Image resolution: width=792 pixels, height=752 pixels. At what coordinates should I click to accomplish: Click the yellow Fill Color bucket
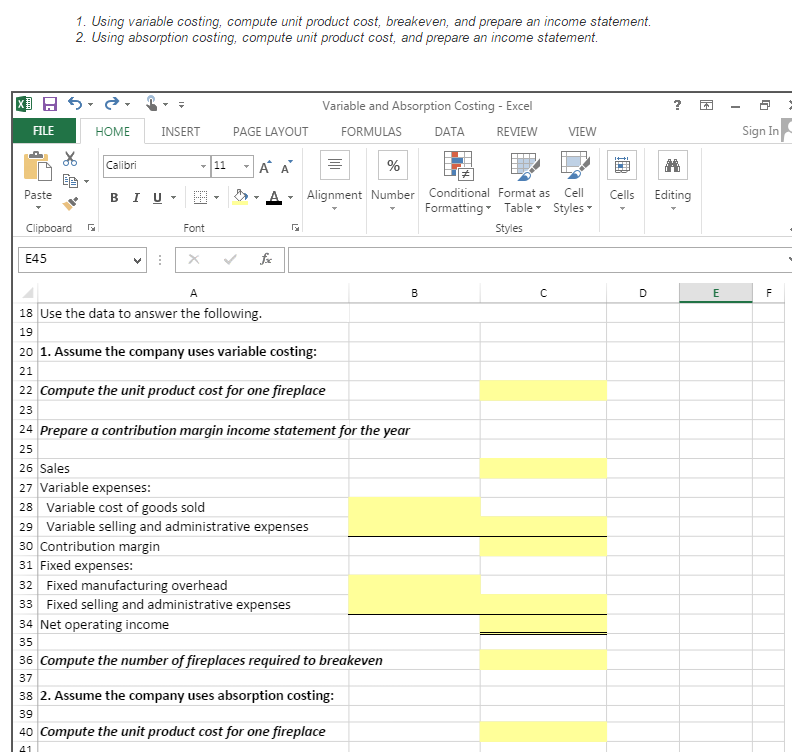241,196
